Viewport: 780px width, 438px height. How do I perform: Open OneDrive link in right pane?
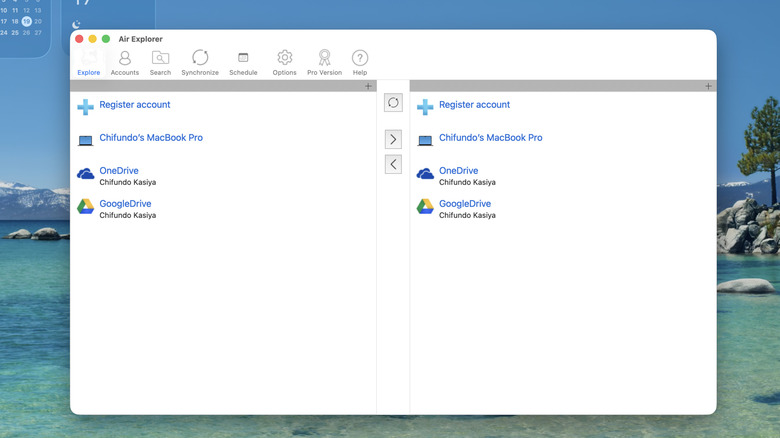click(459, 170)
